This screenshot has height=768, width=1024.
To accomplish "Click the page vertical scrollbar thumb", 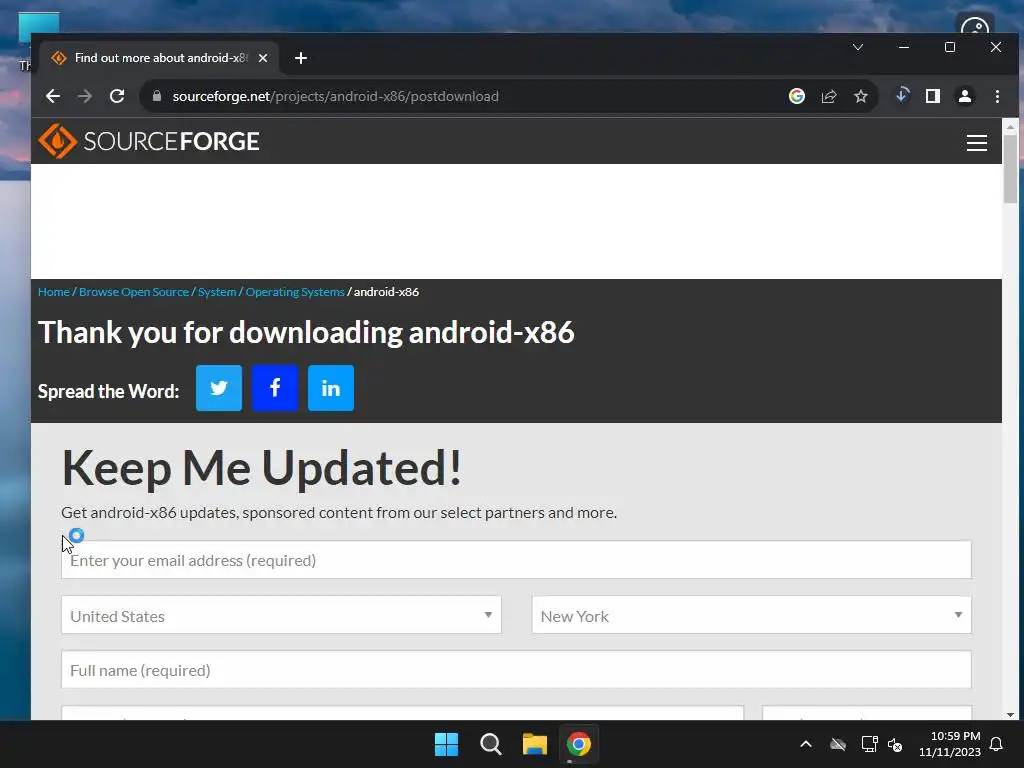I will [x=1010, y=169].
